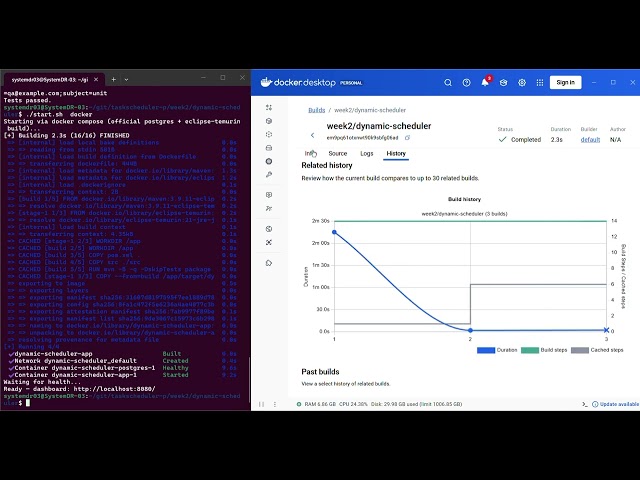Open the apps grid icon in the header
Viewport: 640px width, 480px height.
pyautogui.click(x=540, y=82)
